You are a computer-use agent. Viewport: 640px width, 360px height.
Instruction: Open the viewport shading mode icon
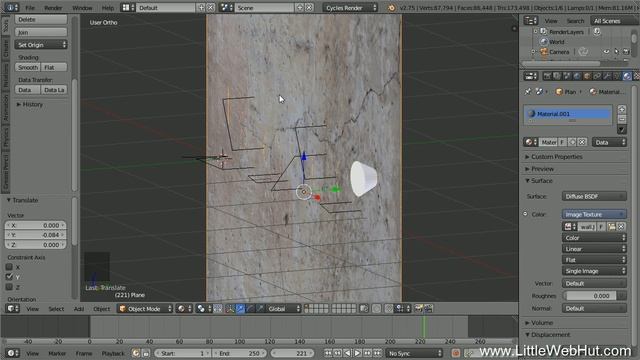pyautogui.click(x=184, y=309)
